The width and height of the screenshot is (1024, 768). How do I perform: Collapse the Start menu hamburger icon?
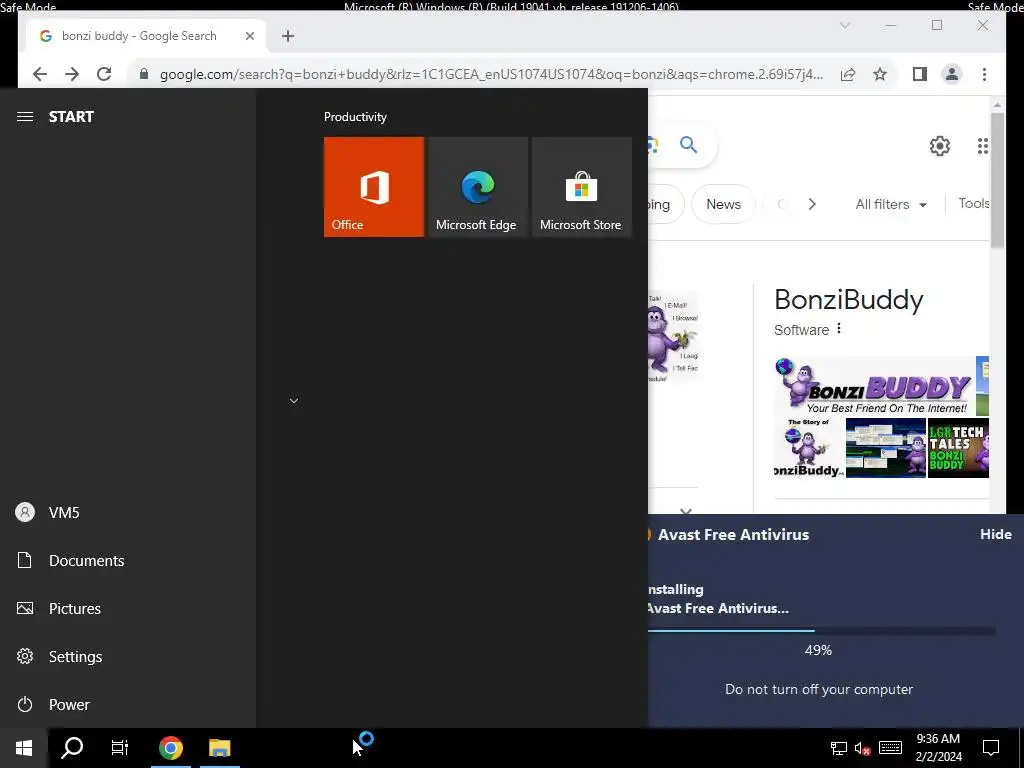click(25, 117)
